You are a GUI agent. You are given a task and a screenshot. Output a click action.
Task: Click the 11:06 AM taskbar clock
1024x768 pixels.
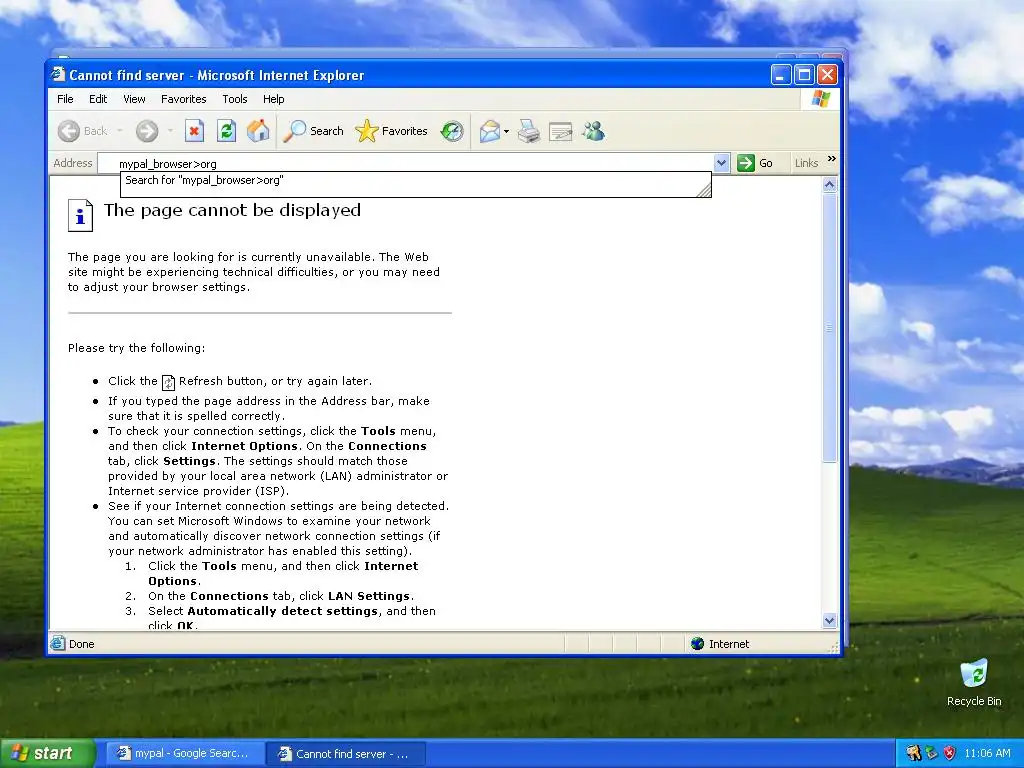tap(987, 753)
